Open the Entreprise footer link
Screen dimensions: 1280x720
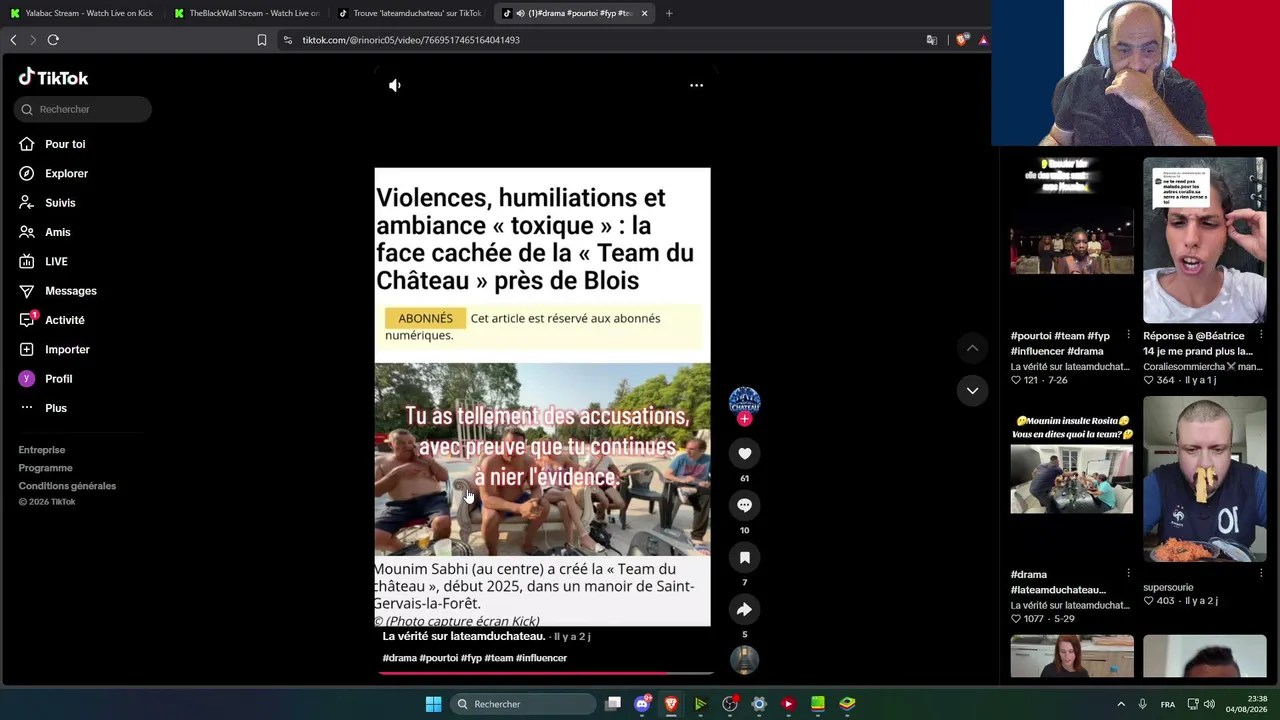click(x=42, y=450)
